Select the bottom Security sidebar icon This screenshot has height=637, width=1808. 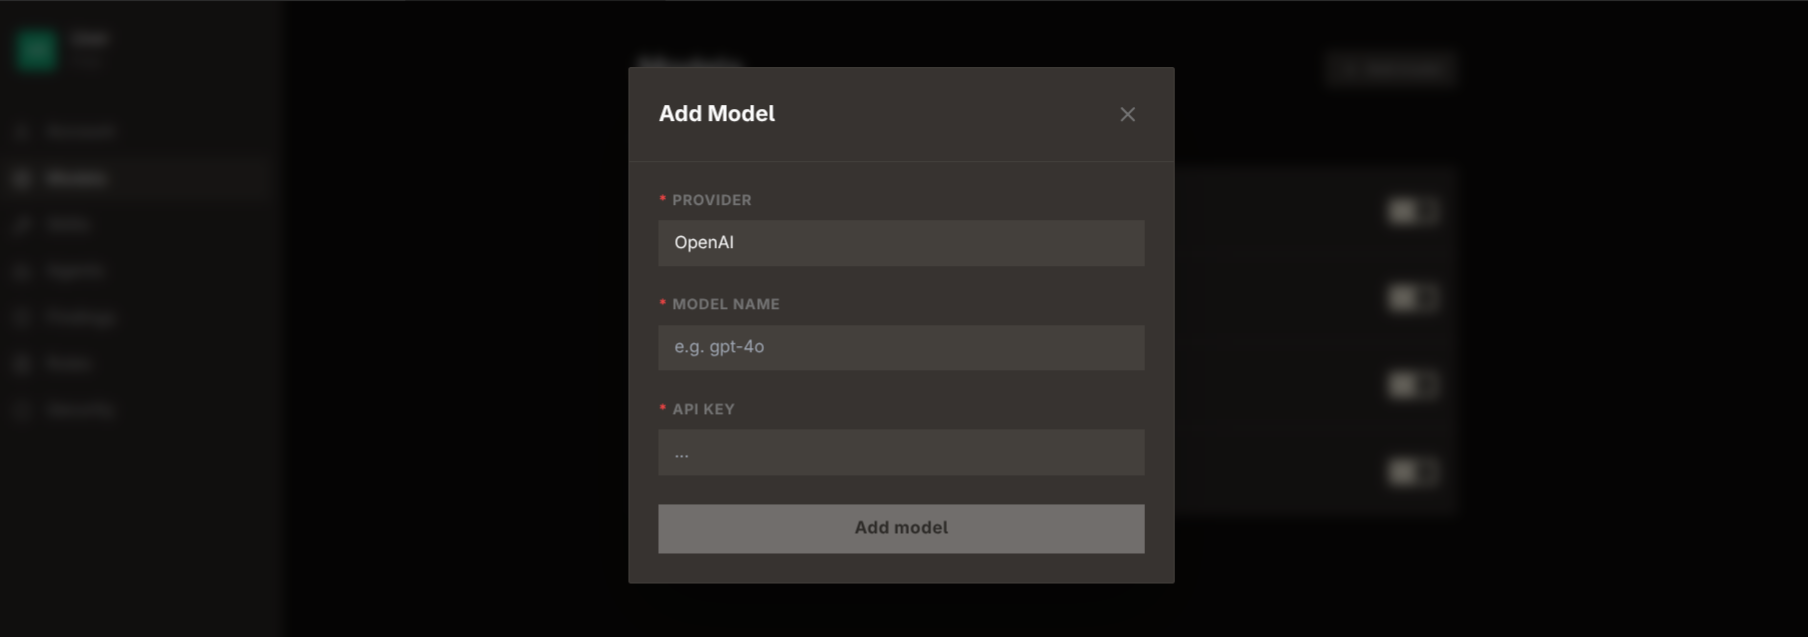click(x=22, y=409)
